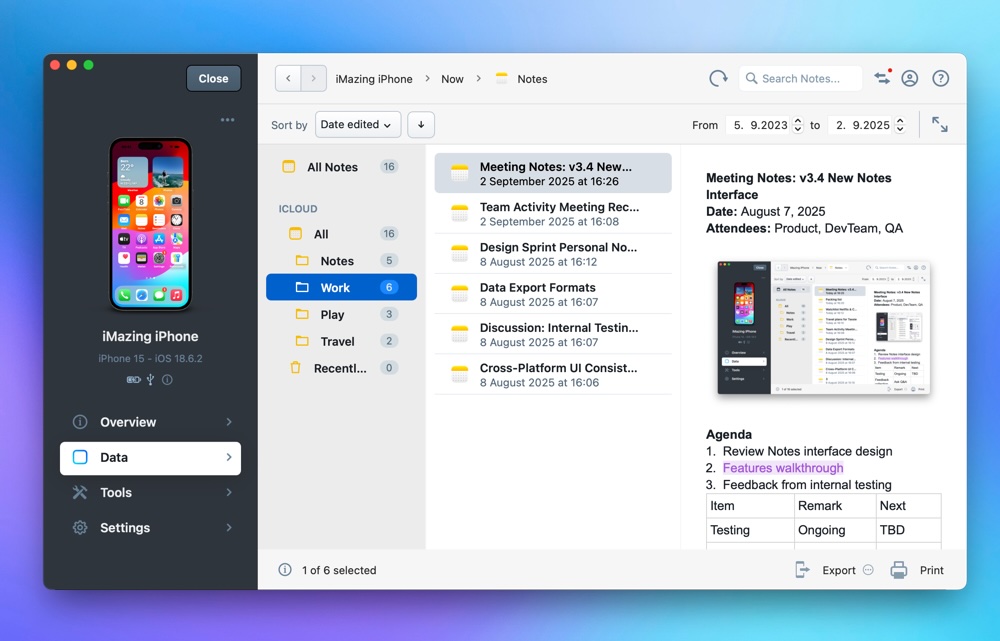Select the Discussion: Internal Testin... note
The width and height of the screenshot is (1000, 641).
553,334
